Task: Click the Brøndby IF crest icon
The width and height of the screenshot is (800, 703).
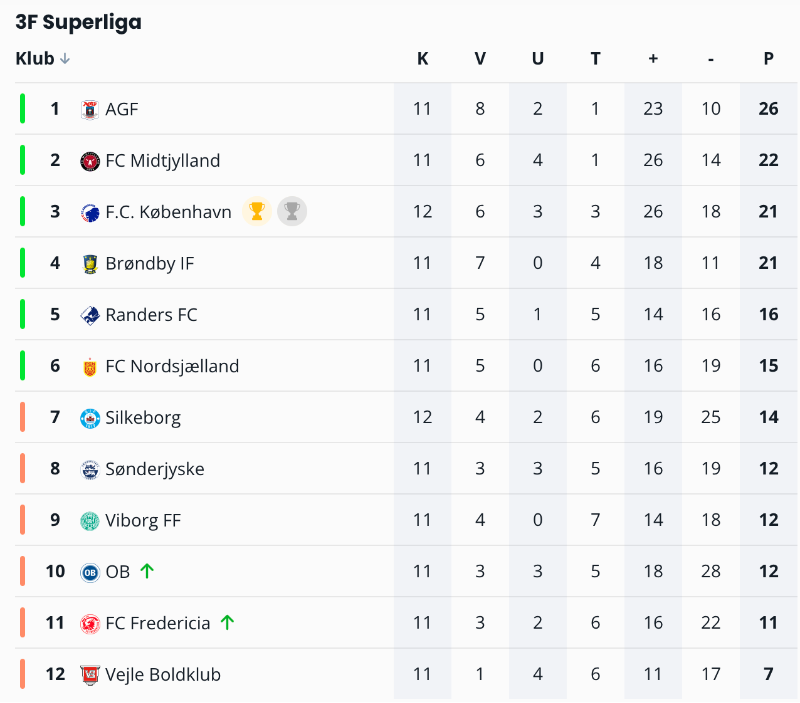Action: [90, 264]
